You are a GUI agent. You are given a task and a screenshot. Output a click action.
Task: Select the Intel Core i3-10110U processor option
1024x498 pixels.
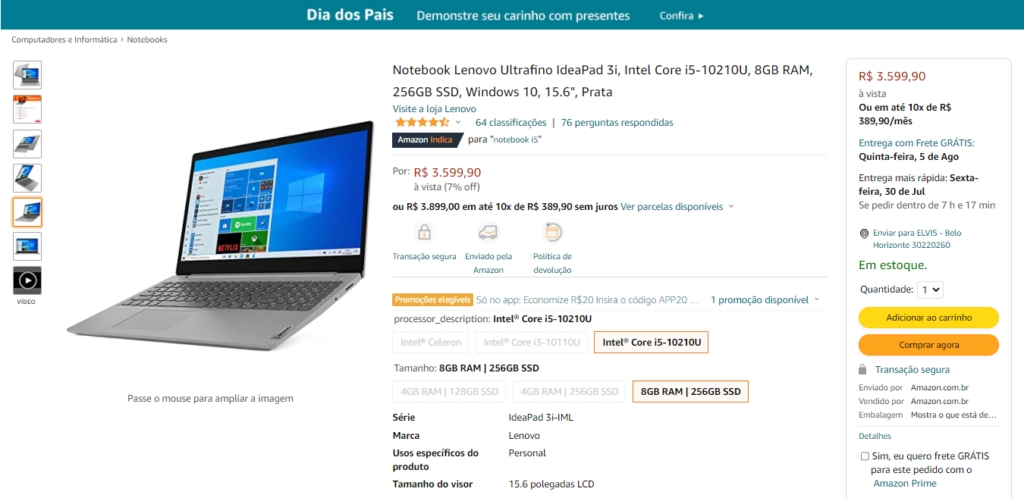pyautogui.click(x=532, y=342)
